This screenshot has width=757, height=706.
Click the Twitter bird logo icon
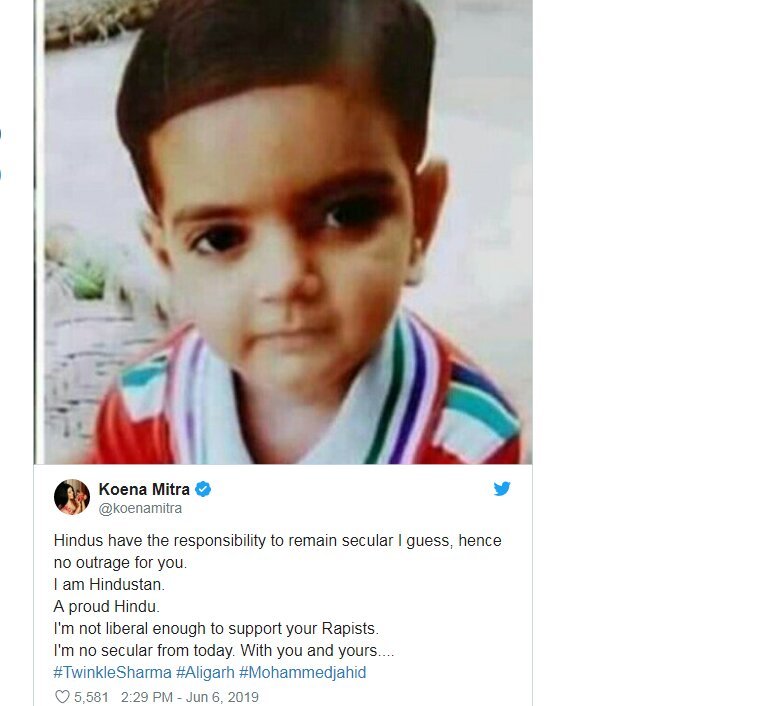coord(502,489)
